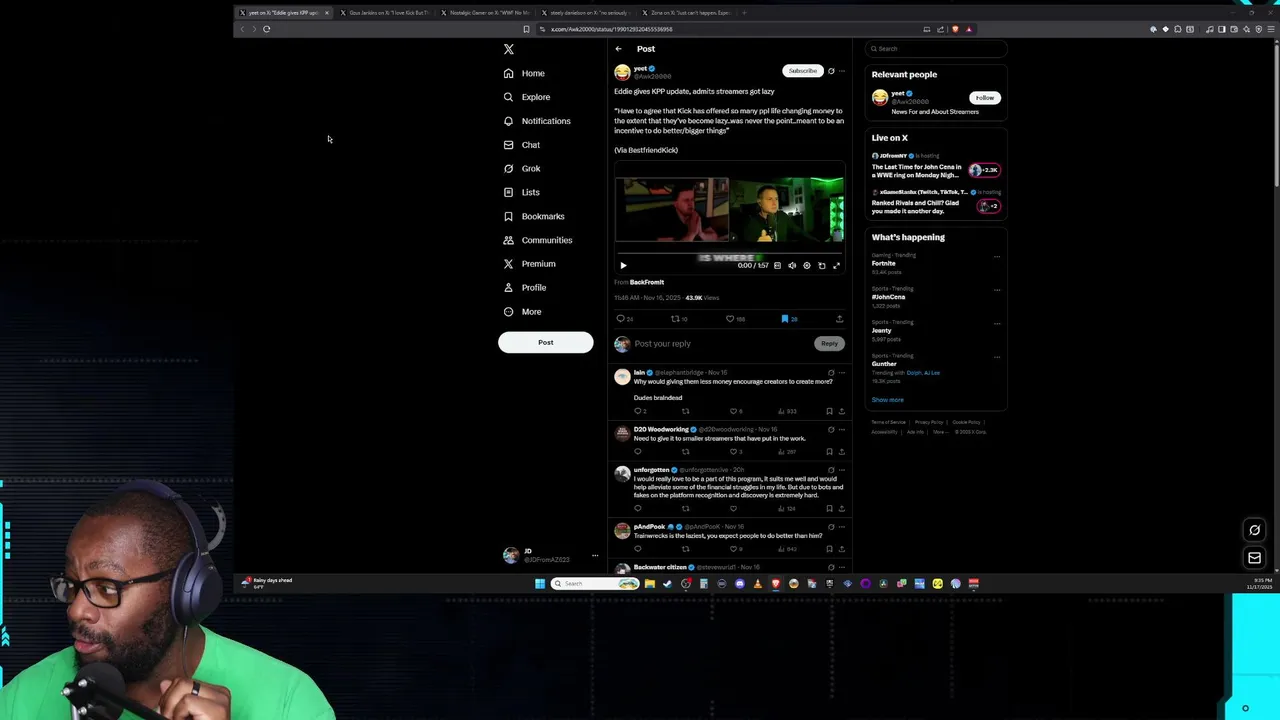Comment on pAndPook's reply

637,549
